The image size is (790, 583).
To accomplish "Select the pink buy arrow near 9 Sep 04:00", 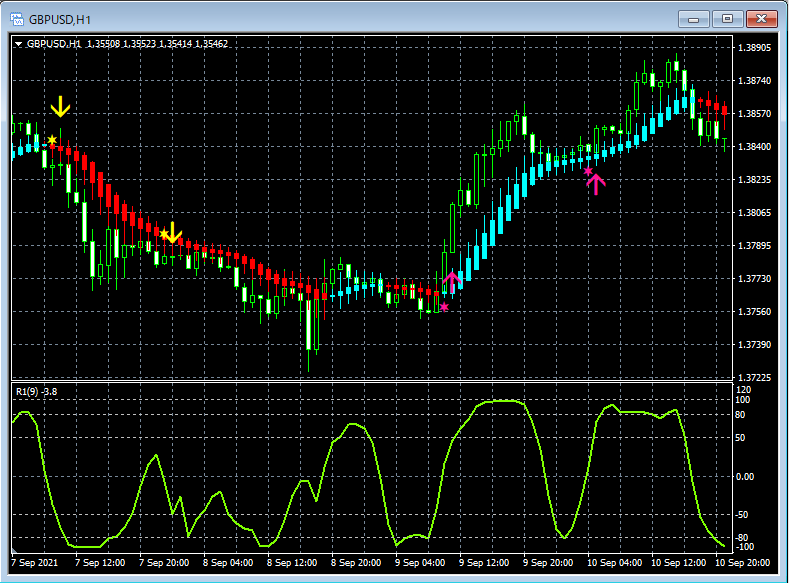I will 452,281.
